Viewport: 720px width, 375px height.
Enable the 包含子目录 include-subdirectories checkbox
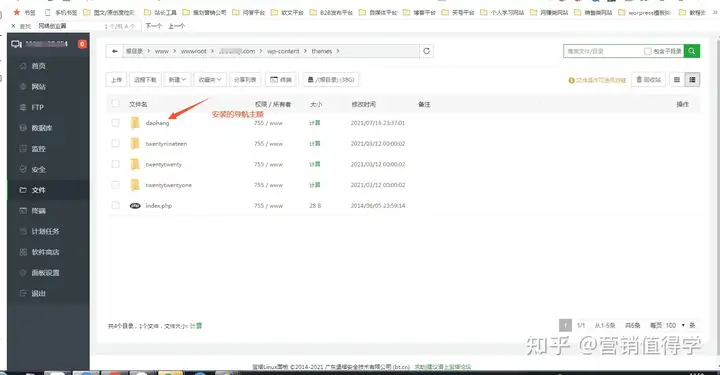647,51
